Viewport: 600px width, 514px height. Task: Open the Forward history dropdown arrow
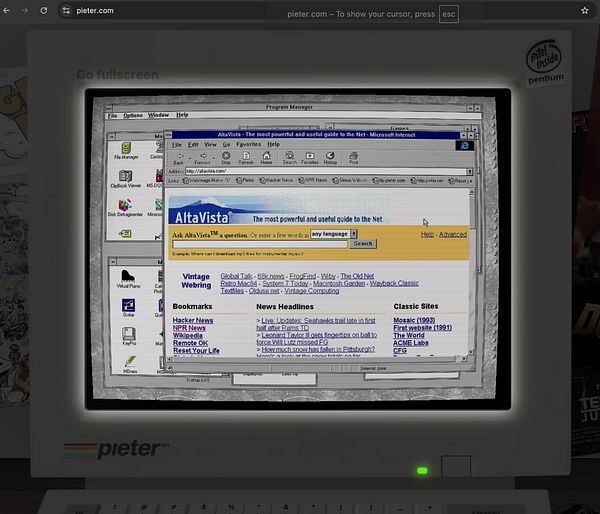pos(214,158)
